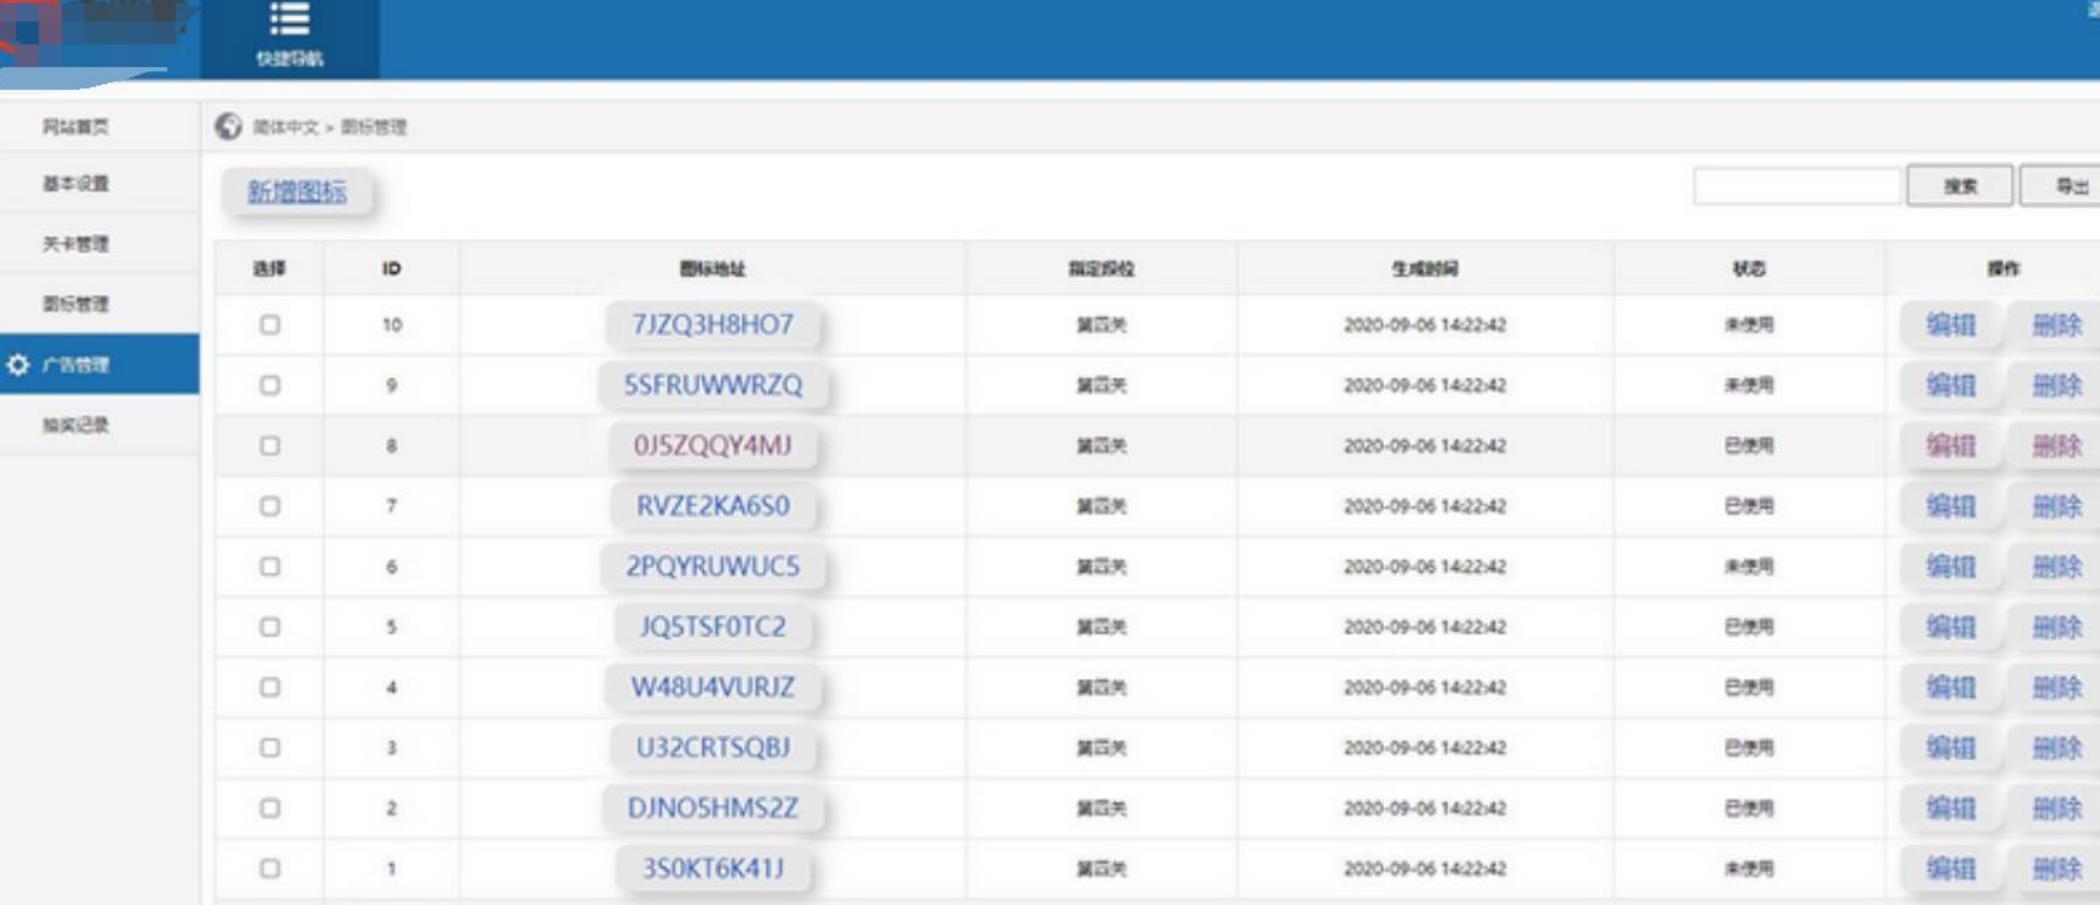Screen dimensions: 2100x905
Task: Click the gear icon beside 广告管理
Action: pyautogui.click(x=18, y=365)
